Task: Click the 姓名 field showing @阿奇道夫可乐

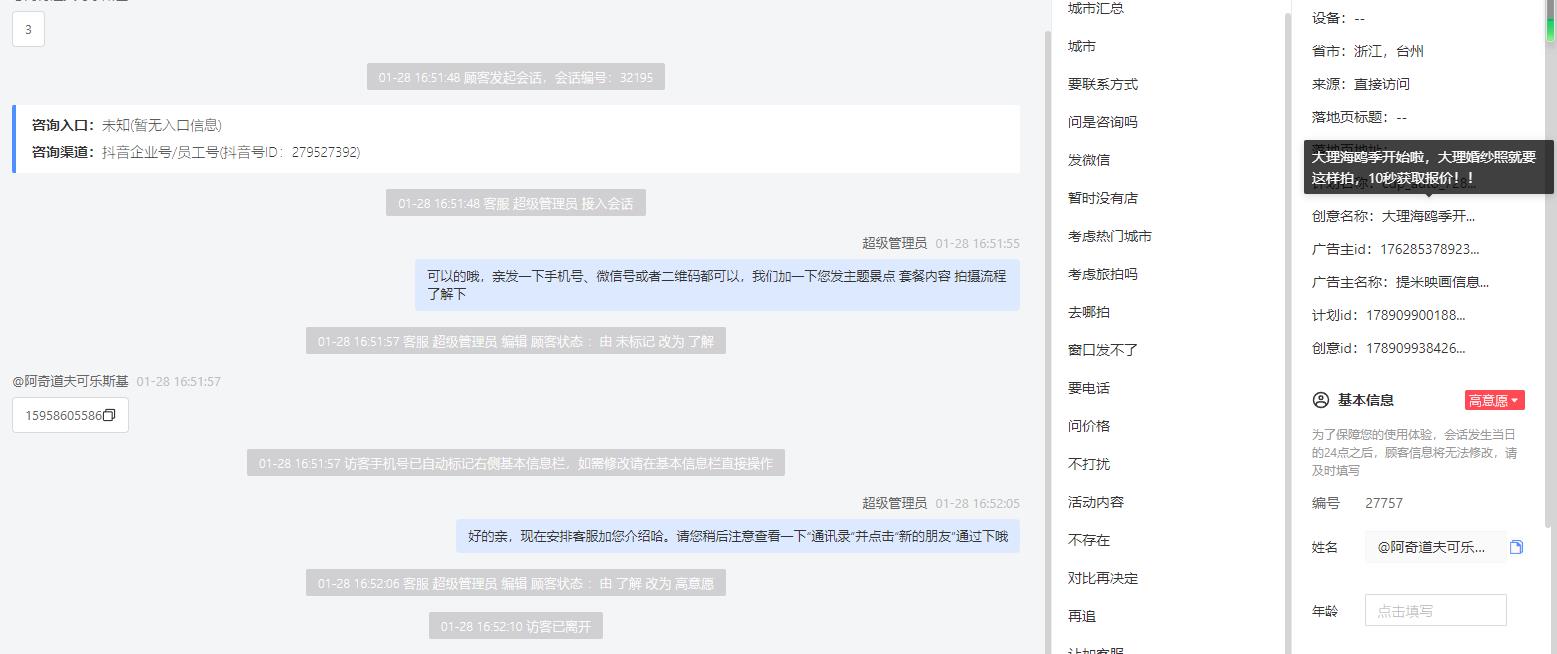Action: coord(1436,547)
